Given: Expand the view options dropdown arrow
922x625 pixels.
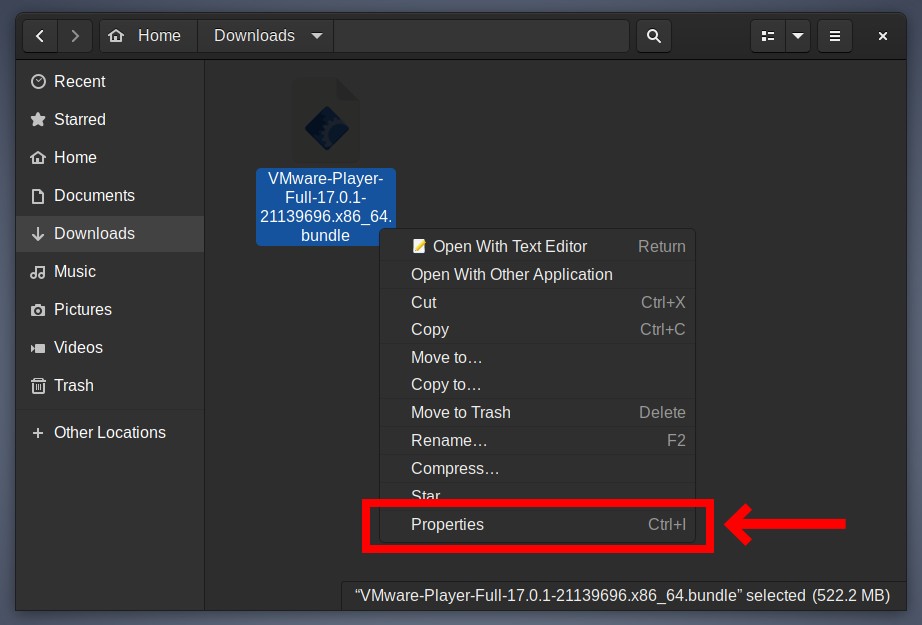Looking at the screenshot, I should (x=798, y=36).
